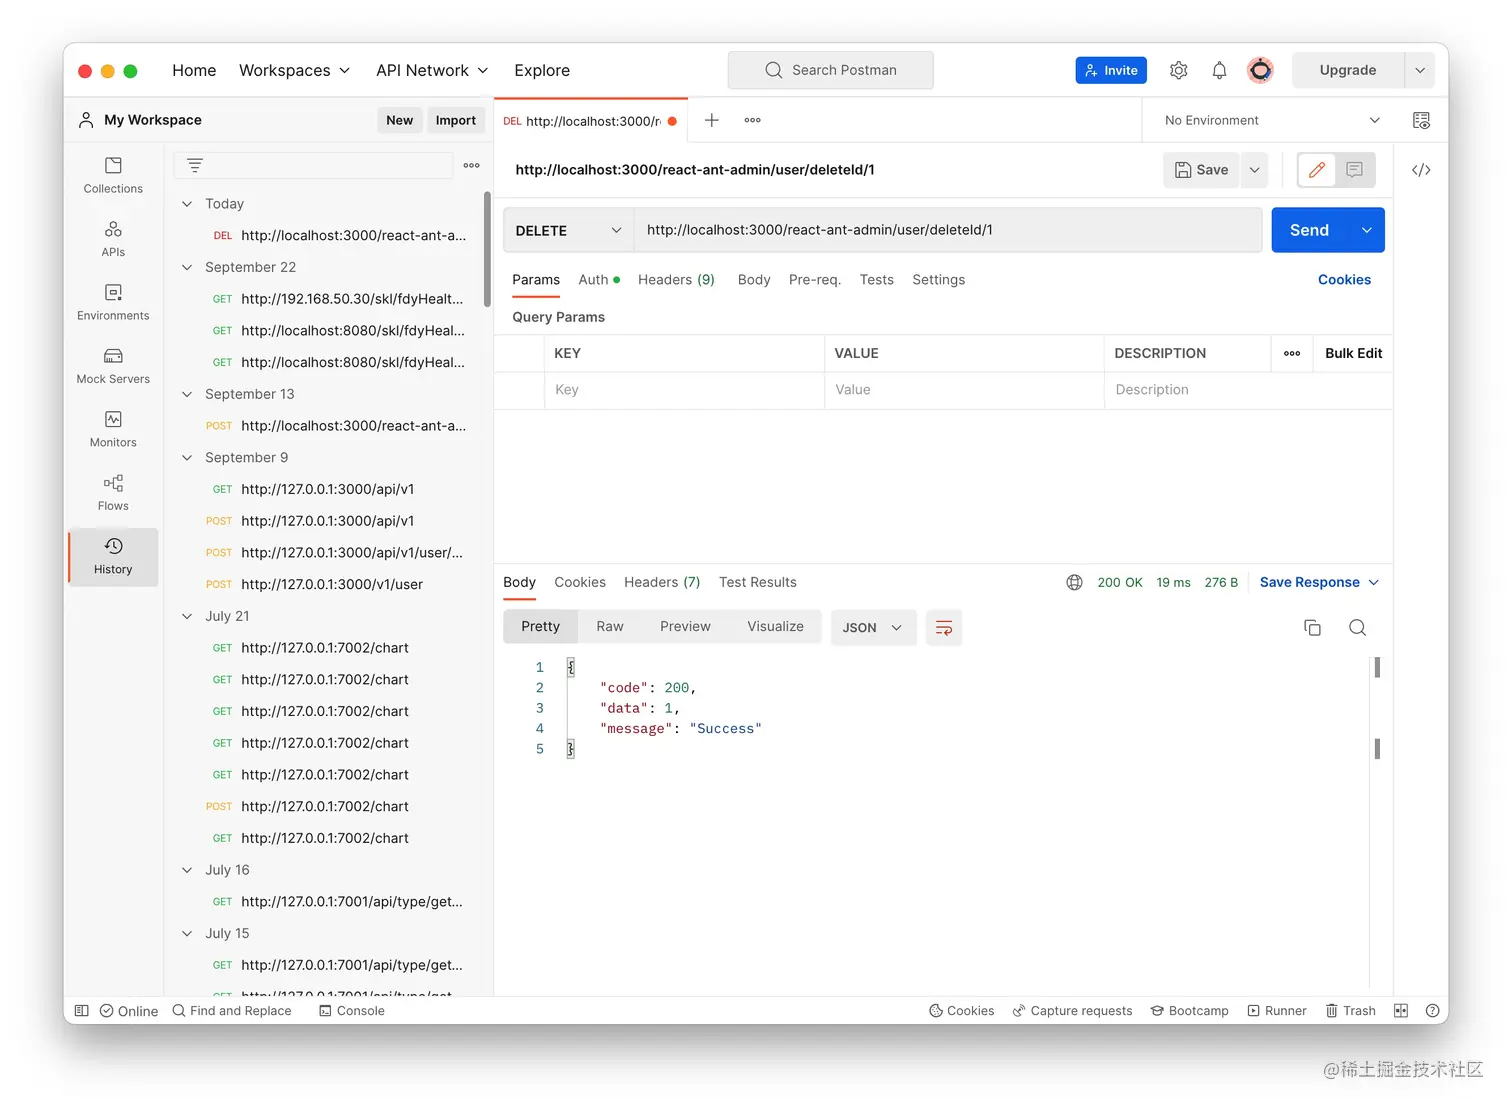Click the Invite button

coord(1111,70)
